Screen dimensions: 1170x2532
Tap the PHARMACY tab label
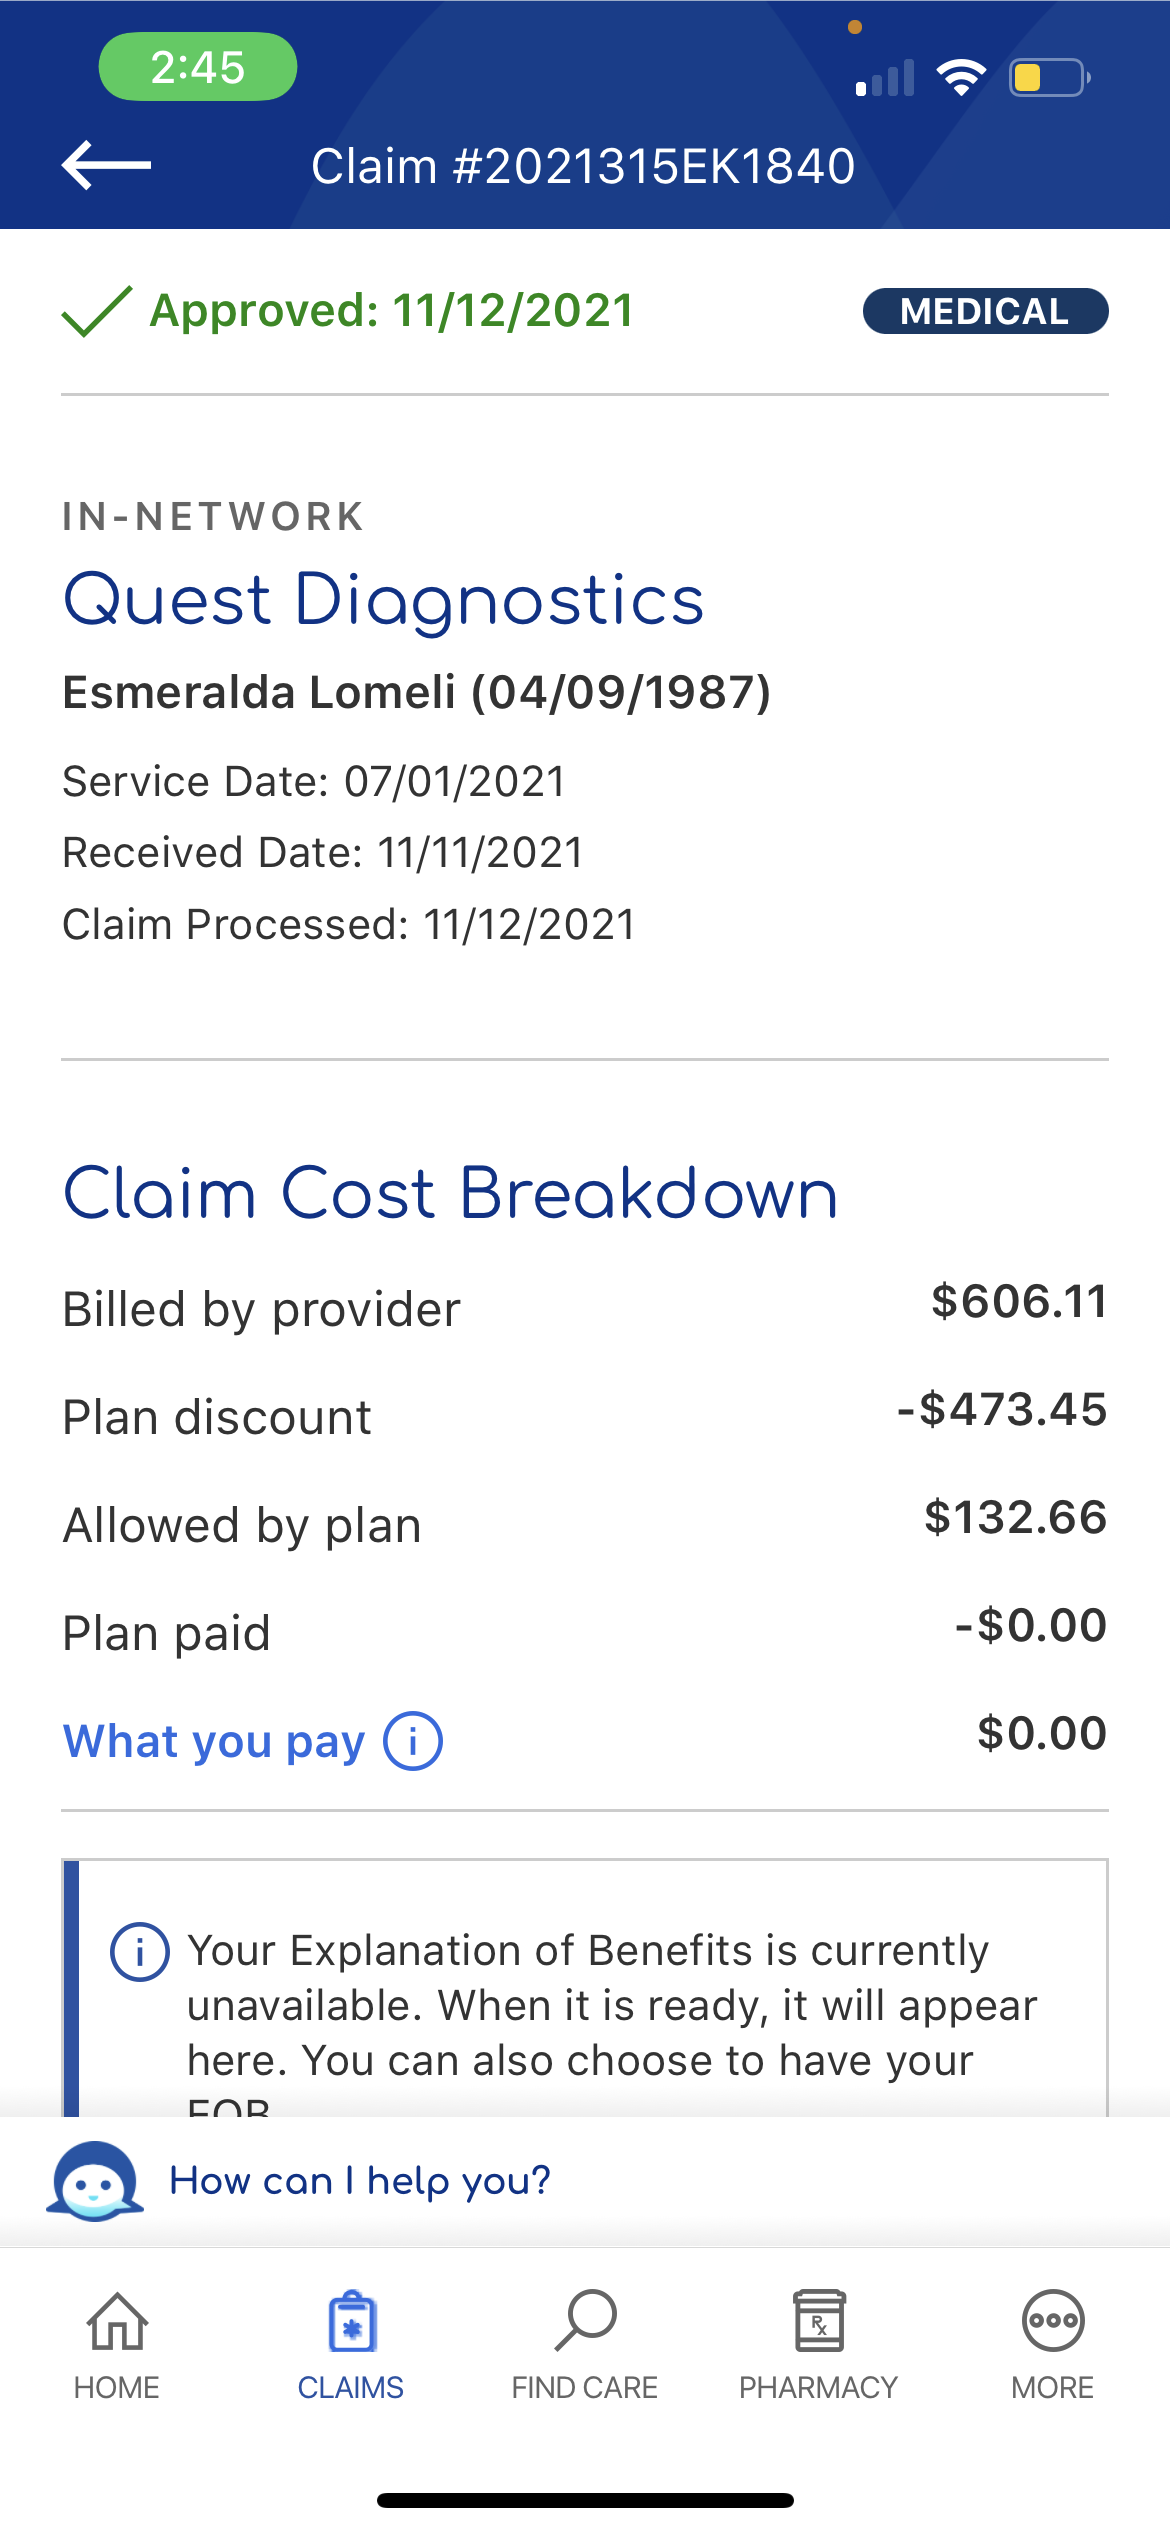coord(818,2388)
